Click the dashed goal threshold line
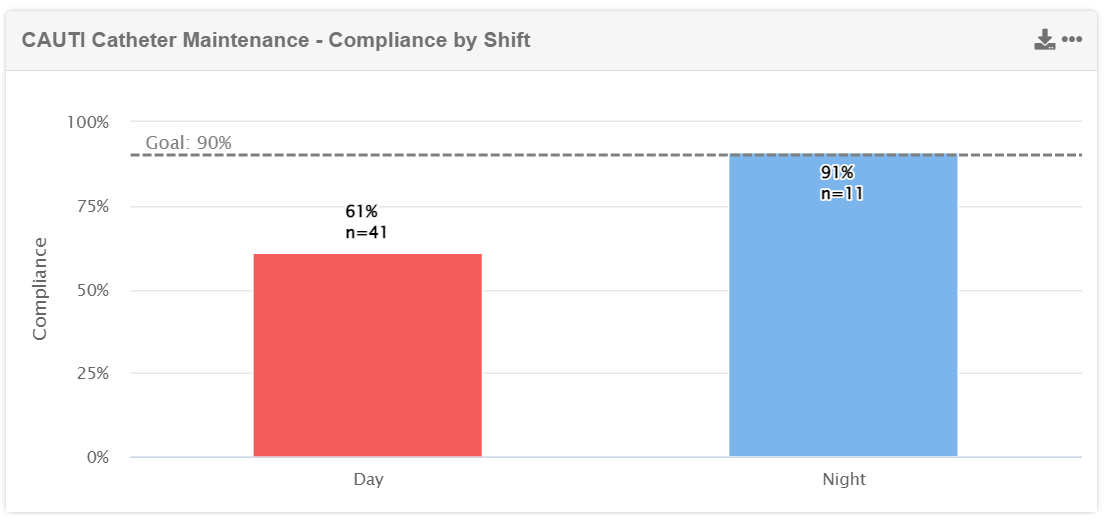 click(600, 155)
